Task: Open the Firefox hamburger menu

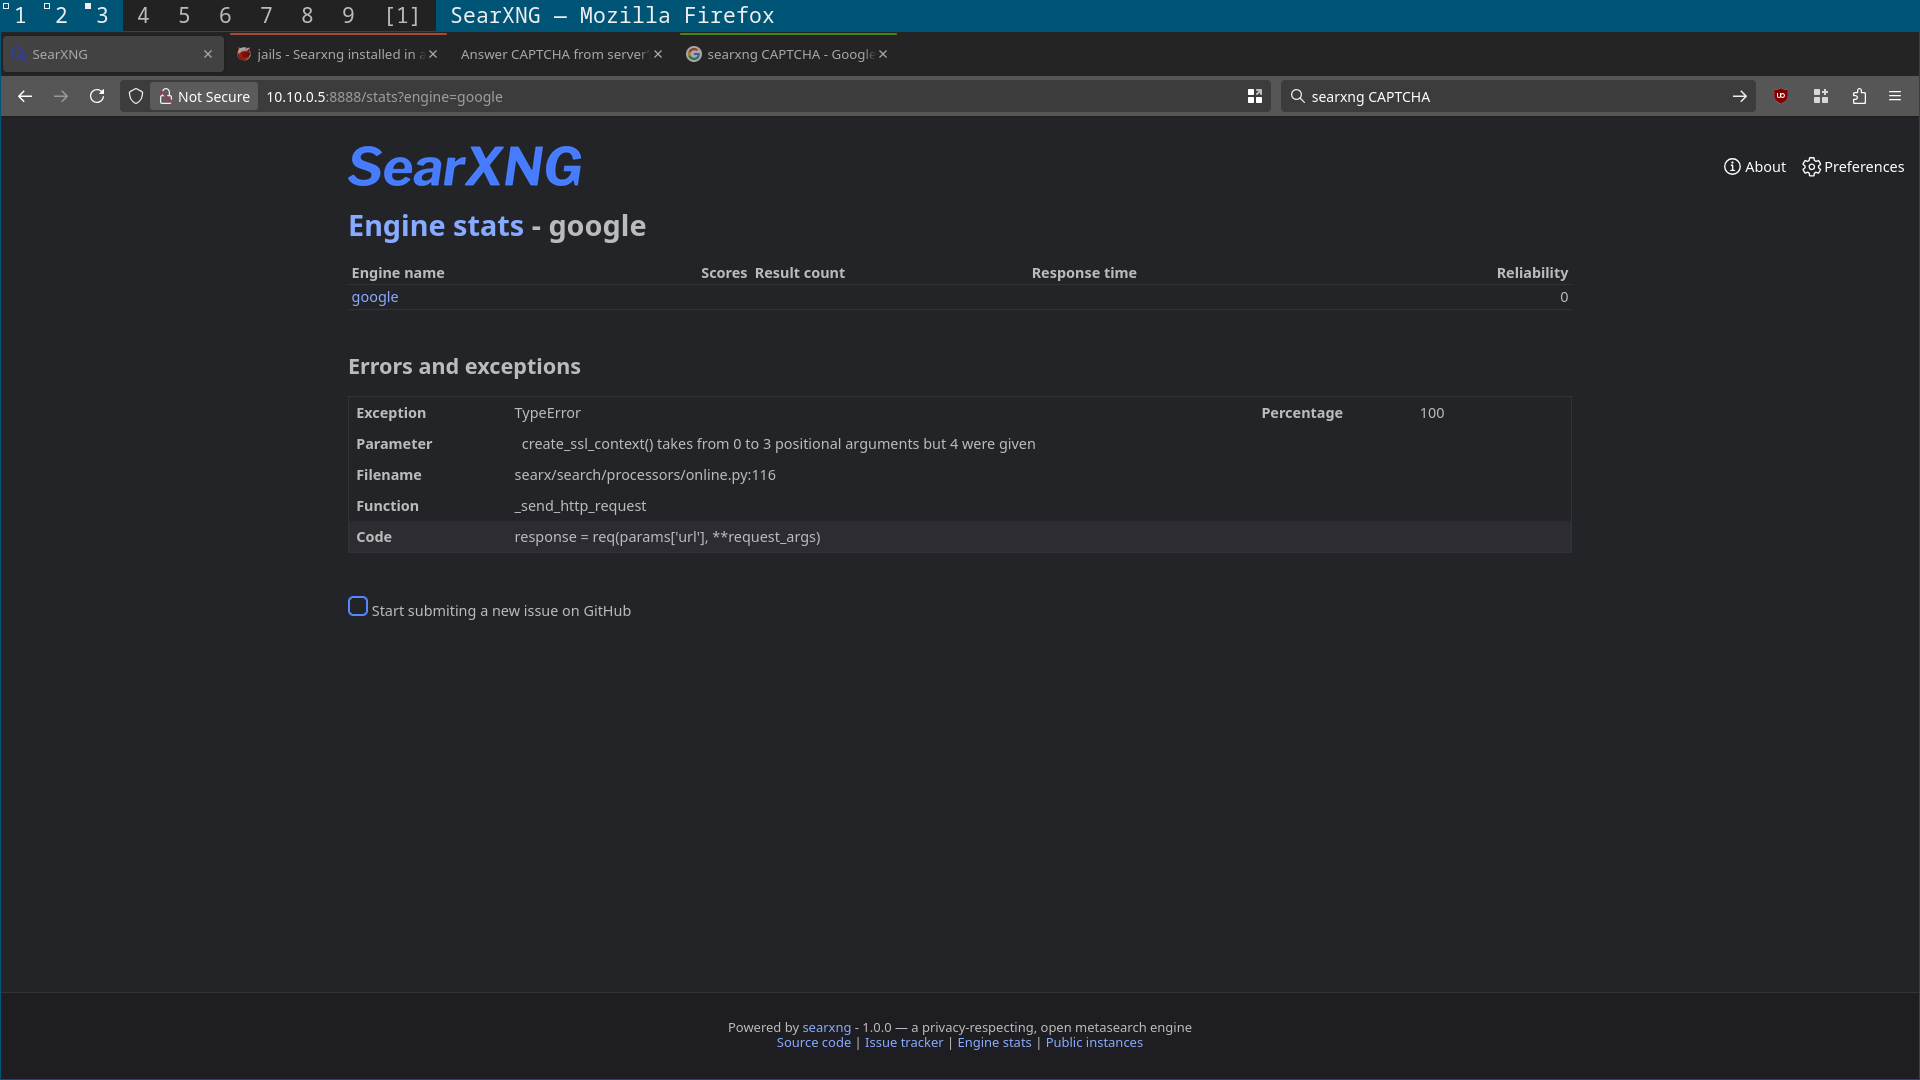Action: coord(1895,96)
